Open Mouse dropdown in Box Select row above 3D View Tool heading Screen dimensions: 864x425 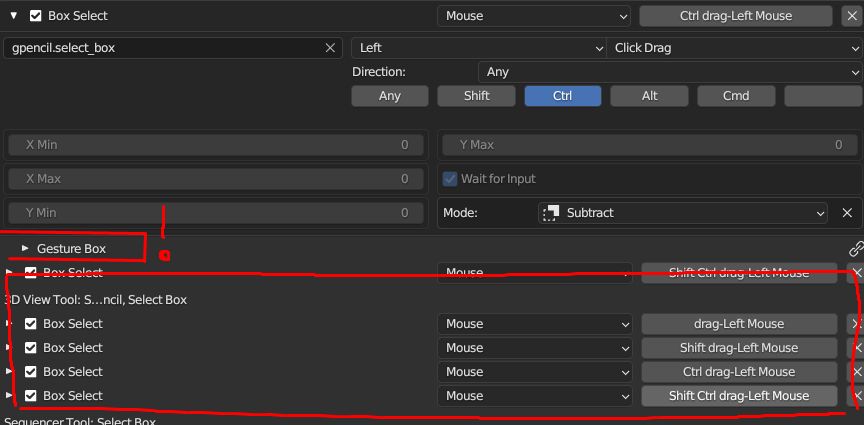pyautogui.click(x=534, y=272)
